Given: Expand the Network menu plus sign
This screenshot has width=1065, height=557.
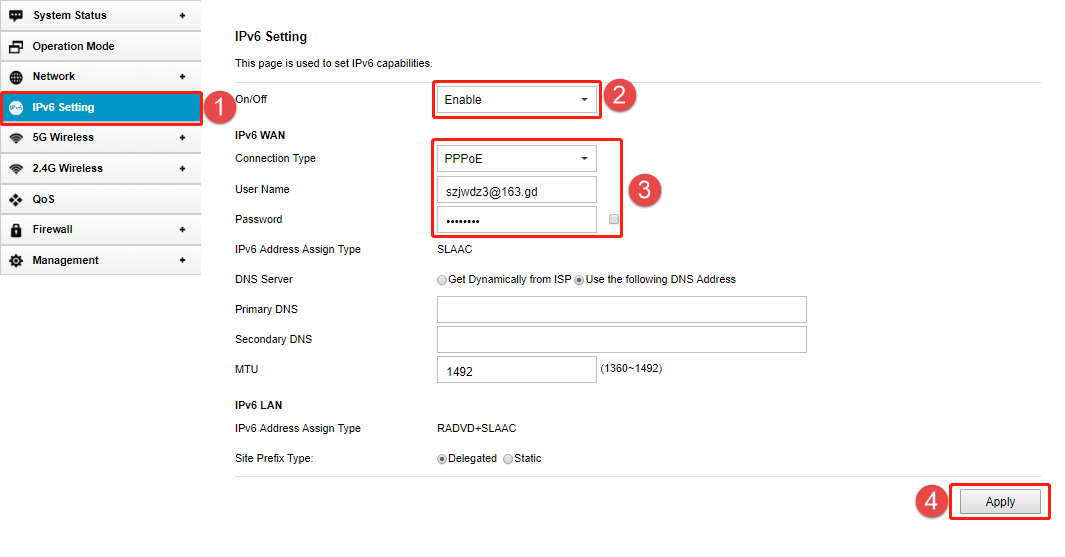Looking at the screenshot, I should click(x=182, y=77).
